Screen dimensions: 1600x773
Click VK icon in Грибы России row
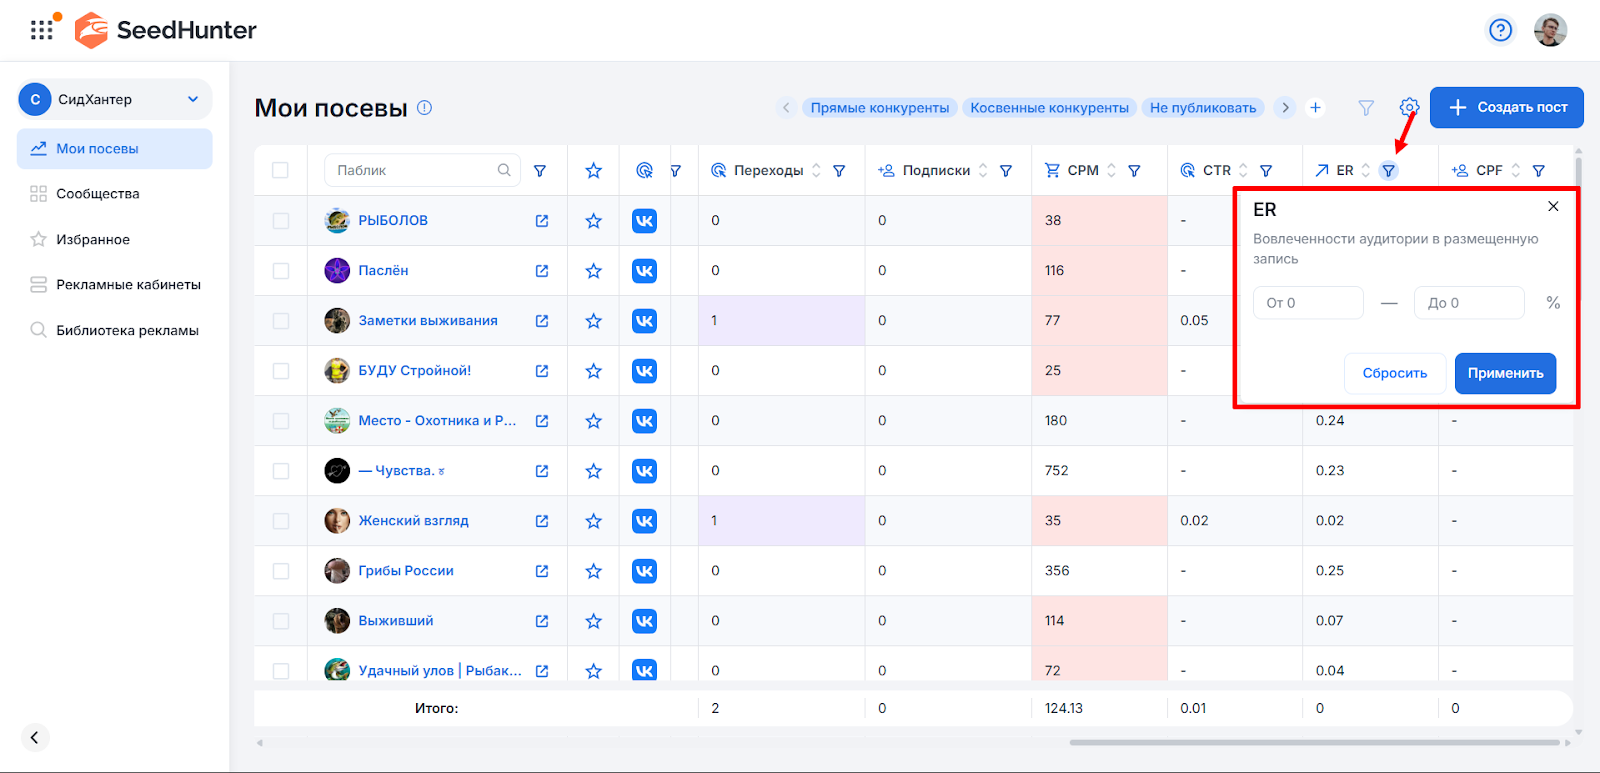644,571
